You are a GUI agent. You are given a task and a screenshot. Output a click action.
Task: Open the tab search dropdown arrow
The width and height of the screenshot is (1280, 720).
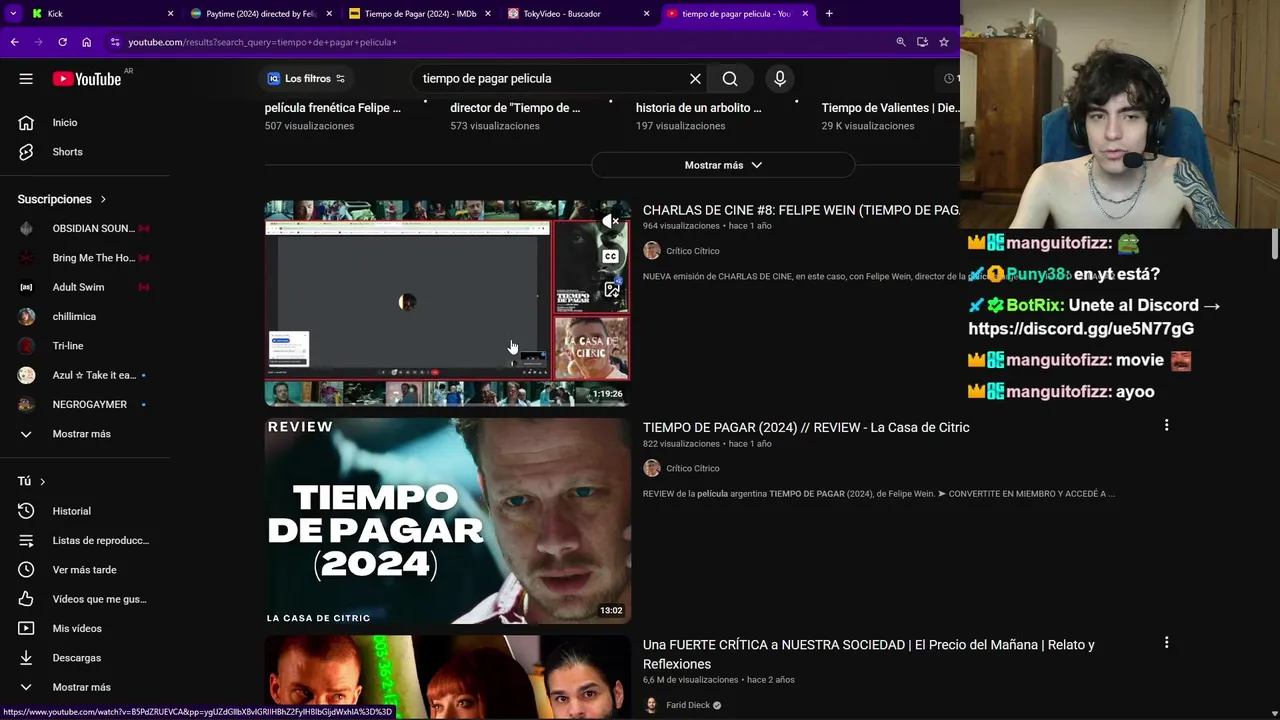(13, 14)
